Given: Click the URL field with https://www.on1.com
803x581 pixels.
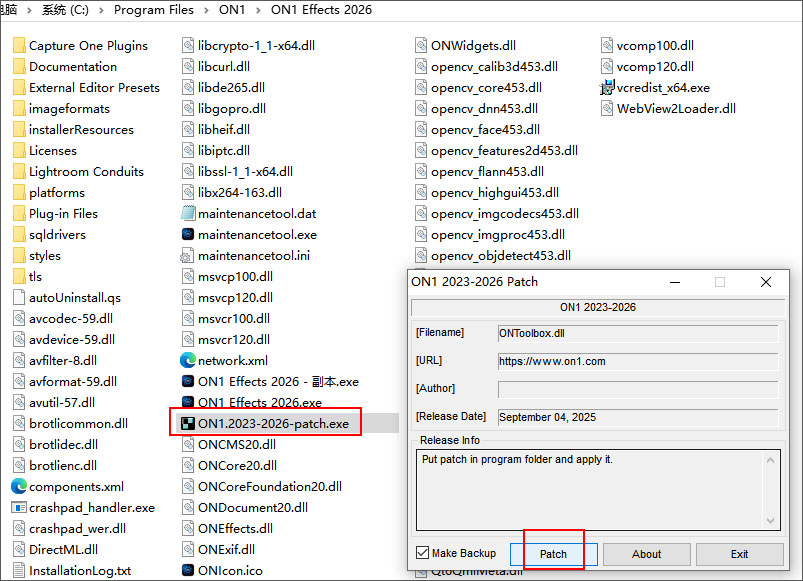Looking at the screenshot, I should coord(638,361).
